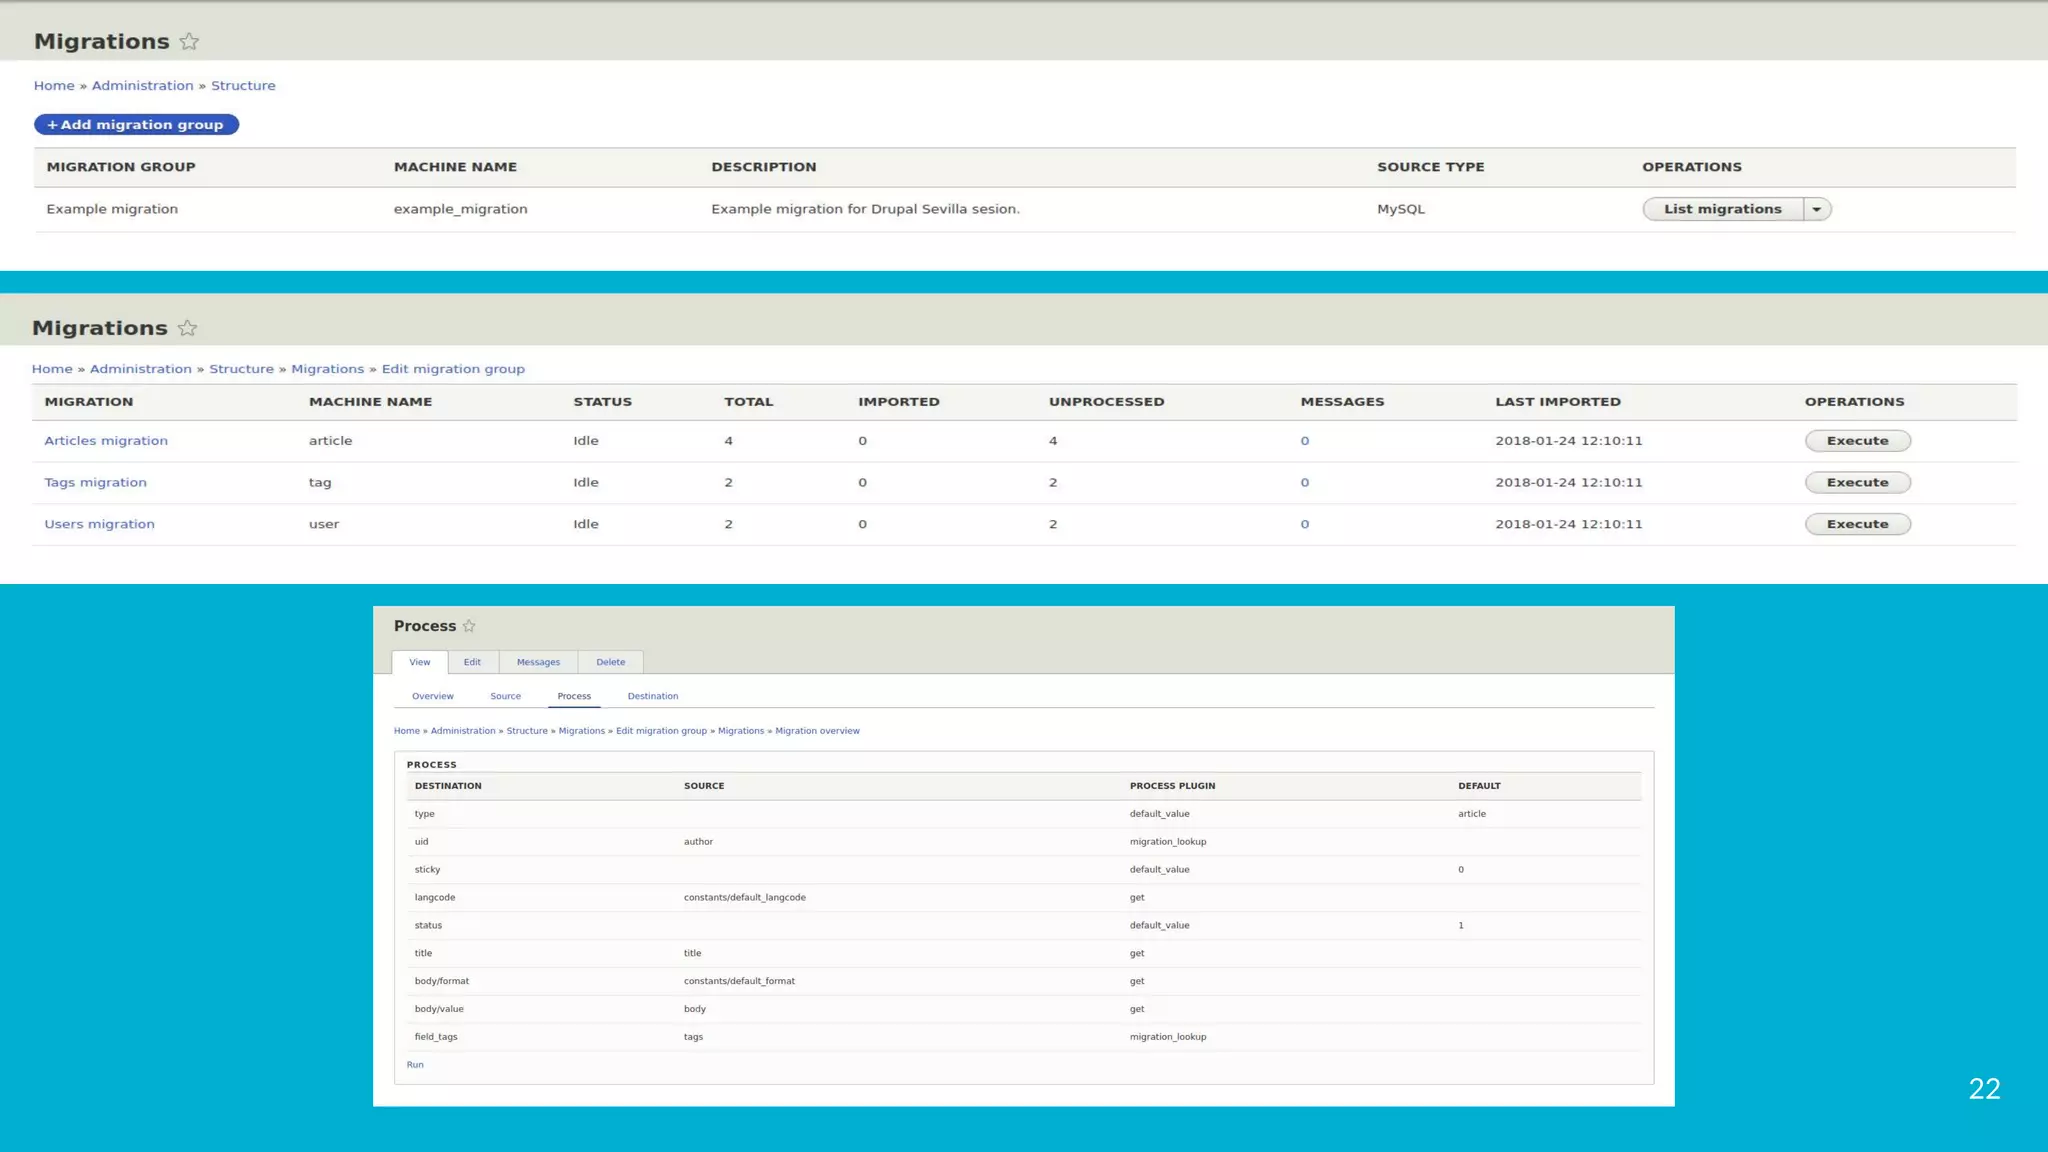The width and height of the screenshot is (2048, 1152).
Task: Expand List migrations dropdown arrow
Action: [x=1817, y=209]
